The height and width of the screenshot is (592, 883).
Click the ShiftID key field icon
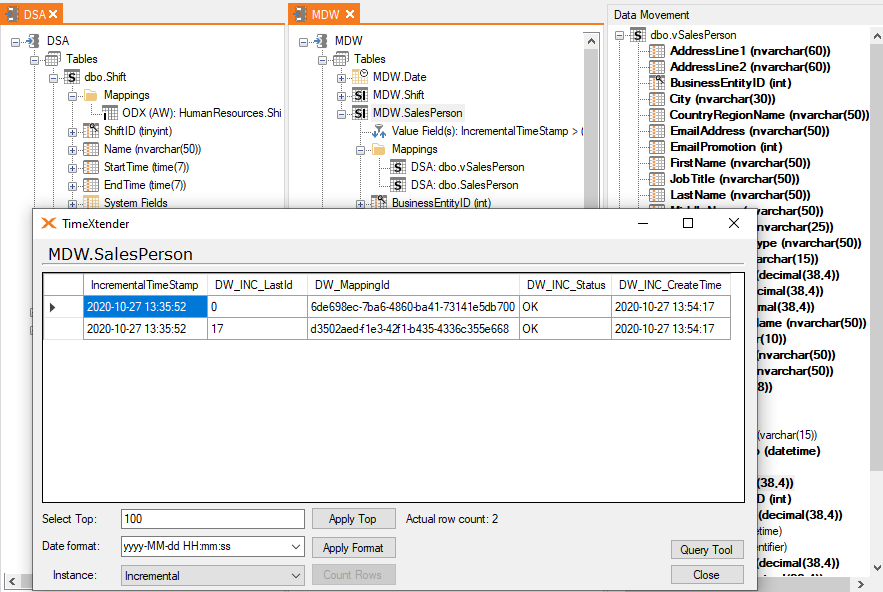pyautogui.click(x=91, y=131)
